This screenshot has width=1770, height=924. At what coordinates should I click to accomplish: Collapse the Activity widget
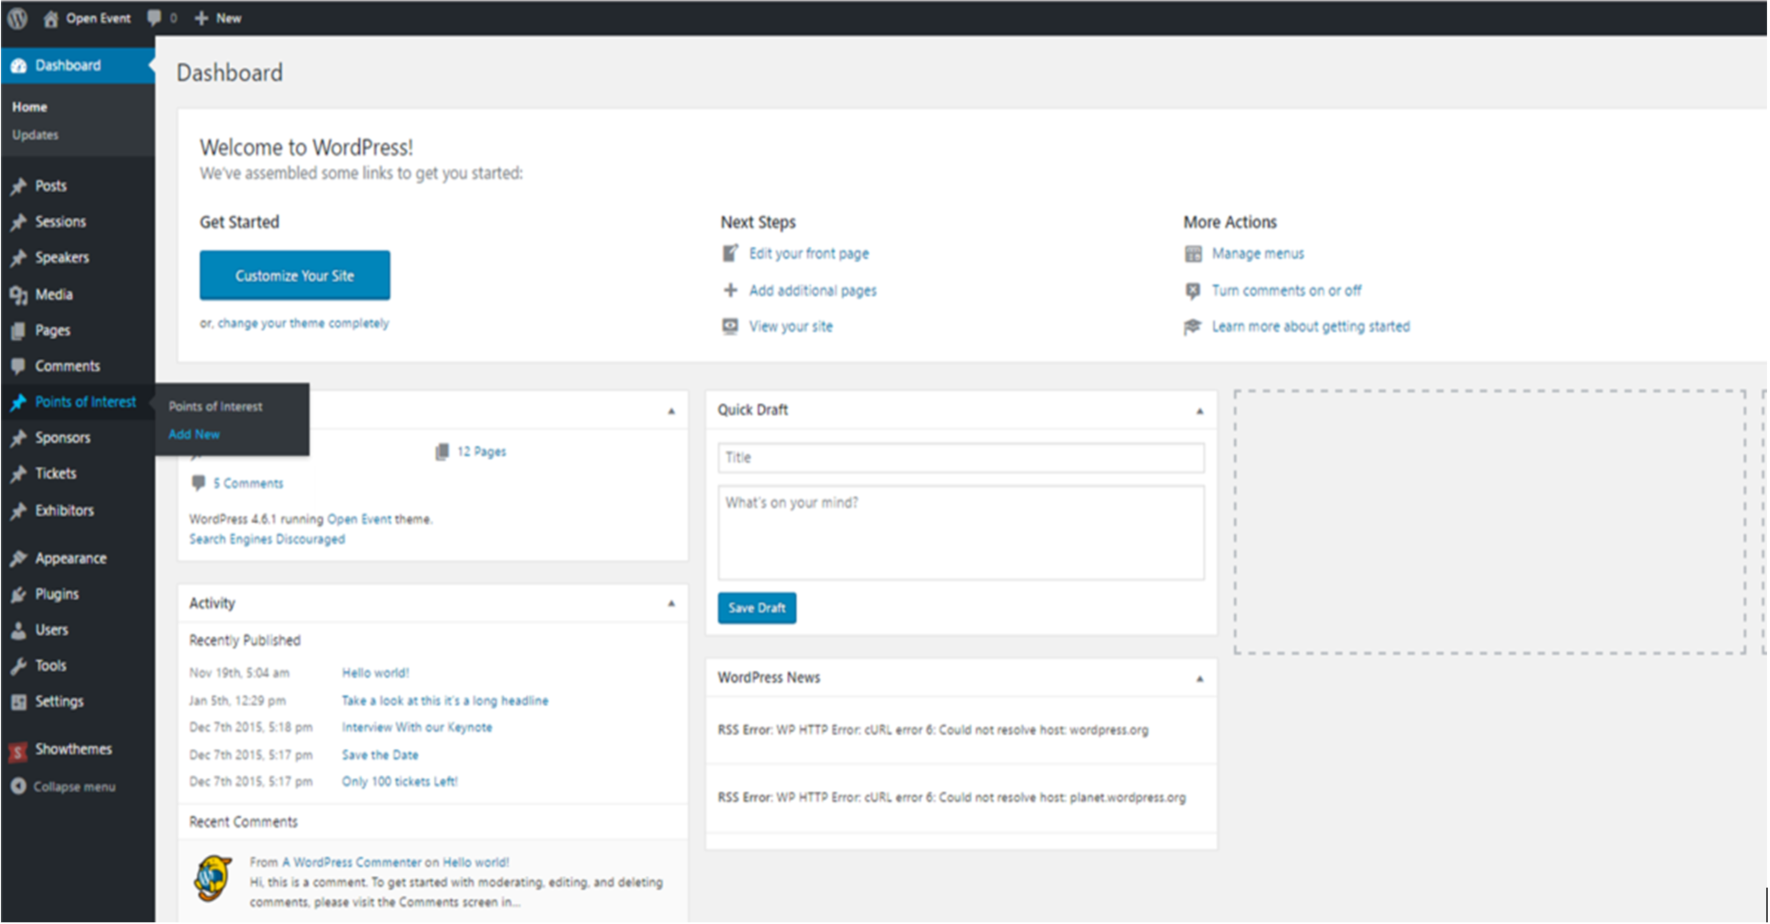pyautogui.click(x=671, y=604)
